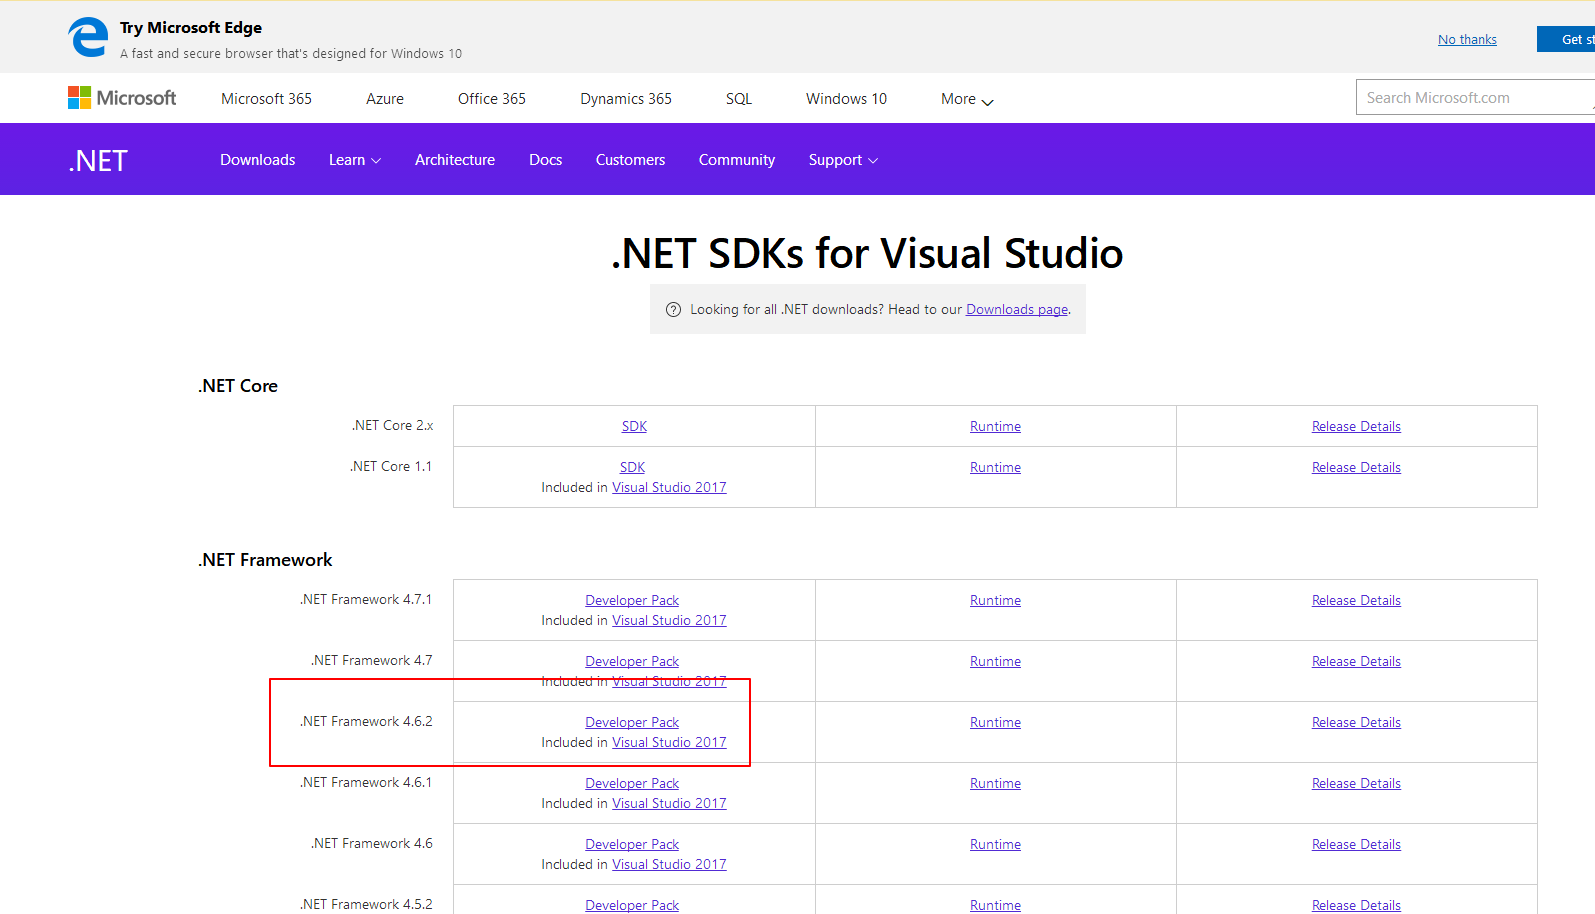Open the Learn dropdown
The width and height of the screenshot is (1595, 914).
point(354,160)
